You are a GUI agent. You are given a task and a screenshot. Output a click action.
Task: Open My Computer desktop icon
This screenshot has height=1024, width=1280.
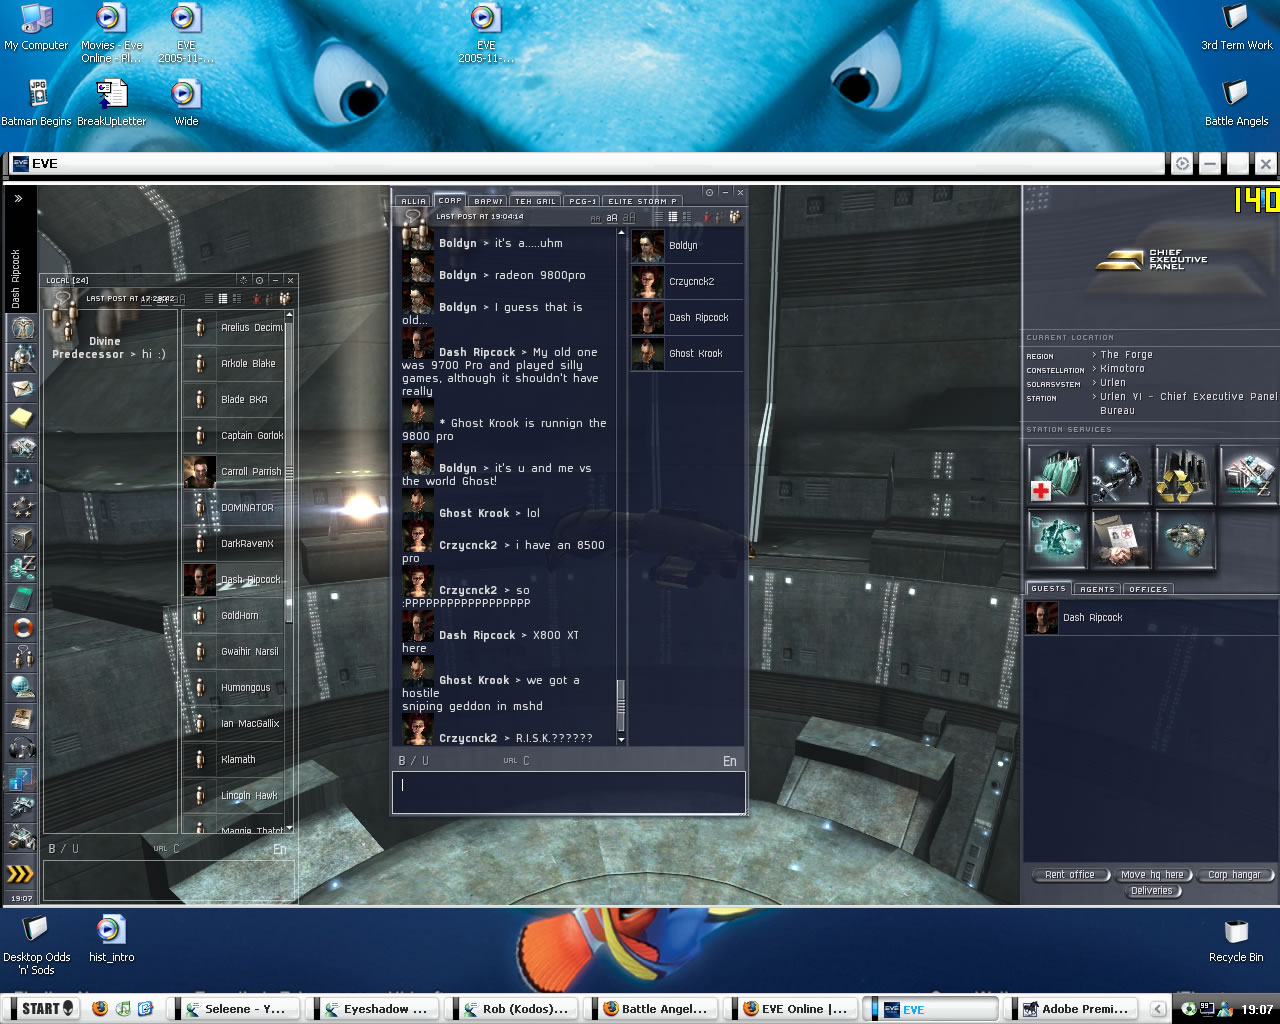coord(36,28)
